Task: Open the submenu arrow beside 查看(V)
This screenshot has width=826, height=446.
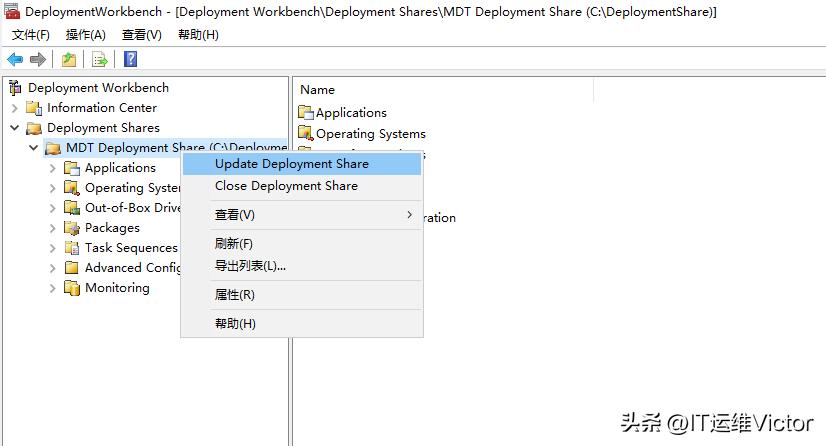Action: click(409, 214)
